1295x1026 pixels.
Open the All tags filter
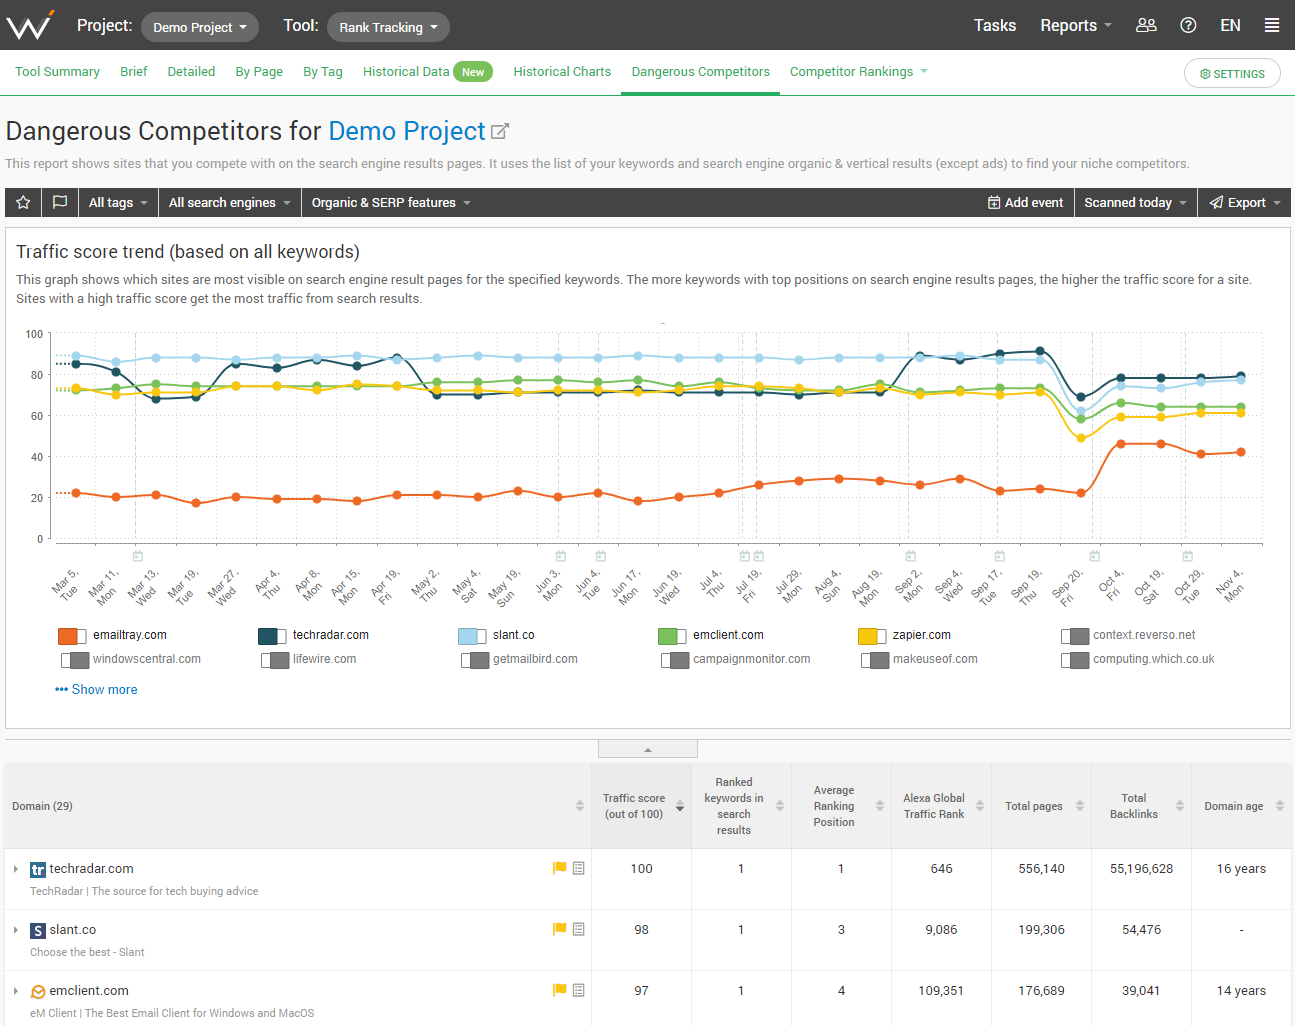click(118, 202)
